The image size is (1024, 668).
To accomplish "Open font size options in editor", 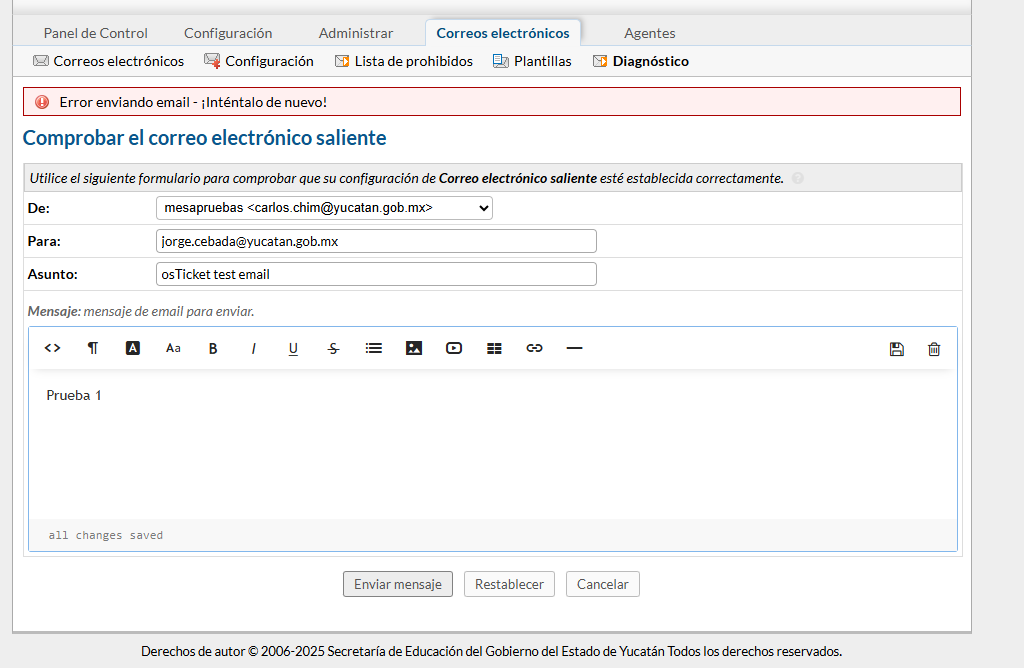I will [x=173, y=348].
